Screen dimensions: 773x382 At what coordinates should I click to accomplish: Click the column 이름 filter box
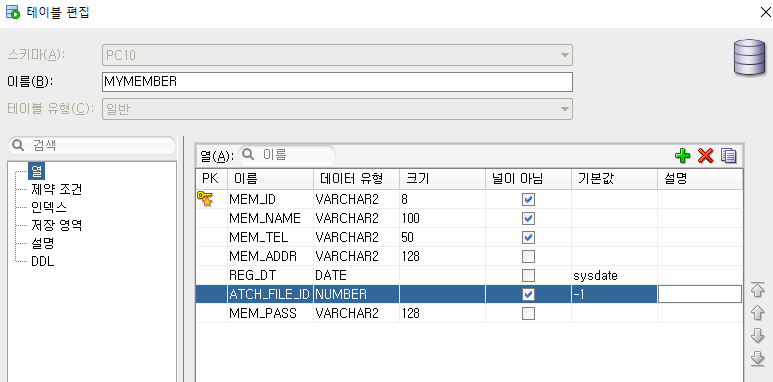pyautogui.click(x=287, y=155)
